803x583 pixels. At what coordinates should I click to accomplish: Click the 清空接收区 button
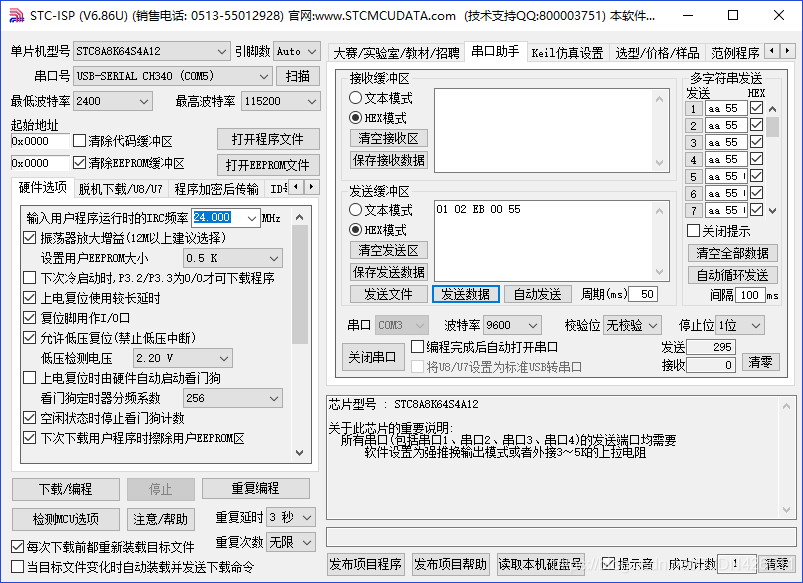pos(389,138)
